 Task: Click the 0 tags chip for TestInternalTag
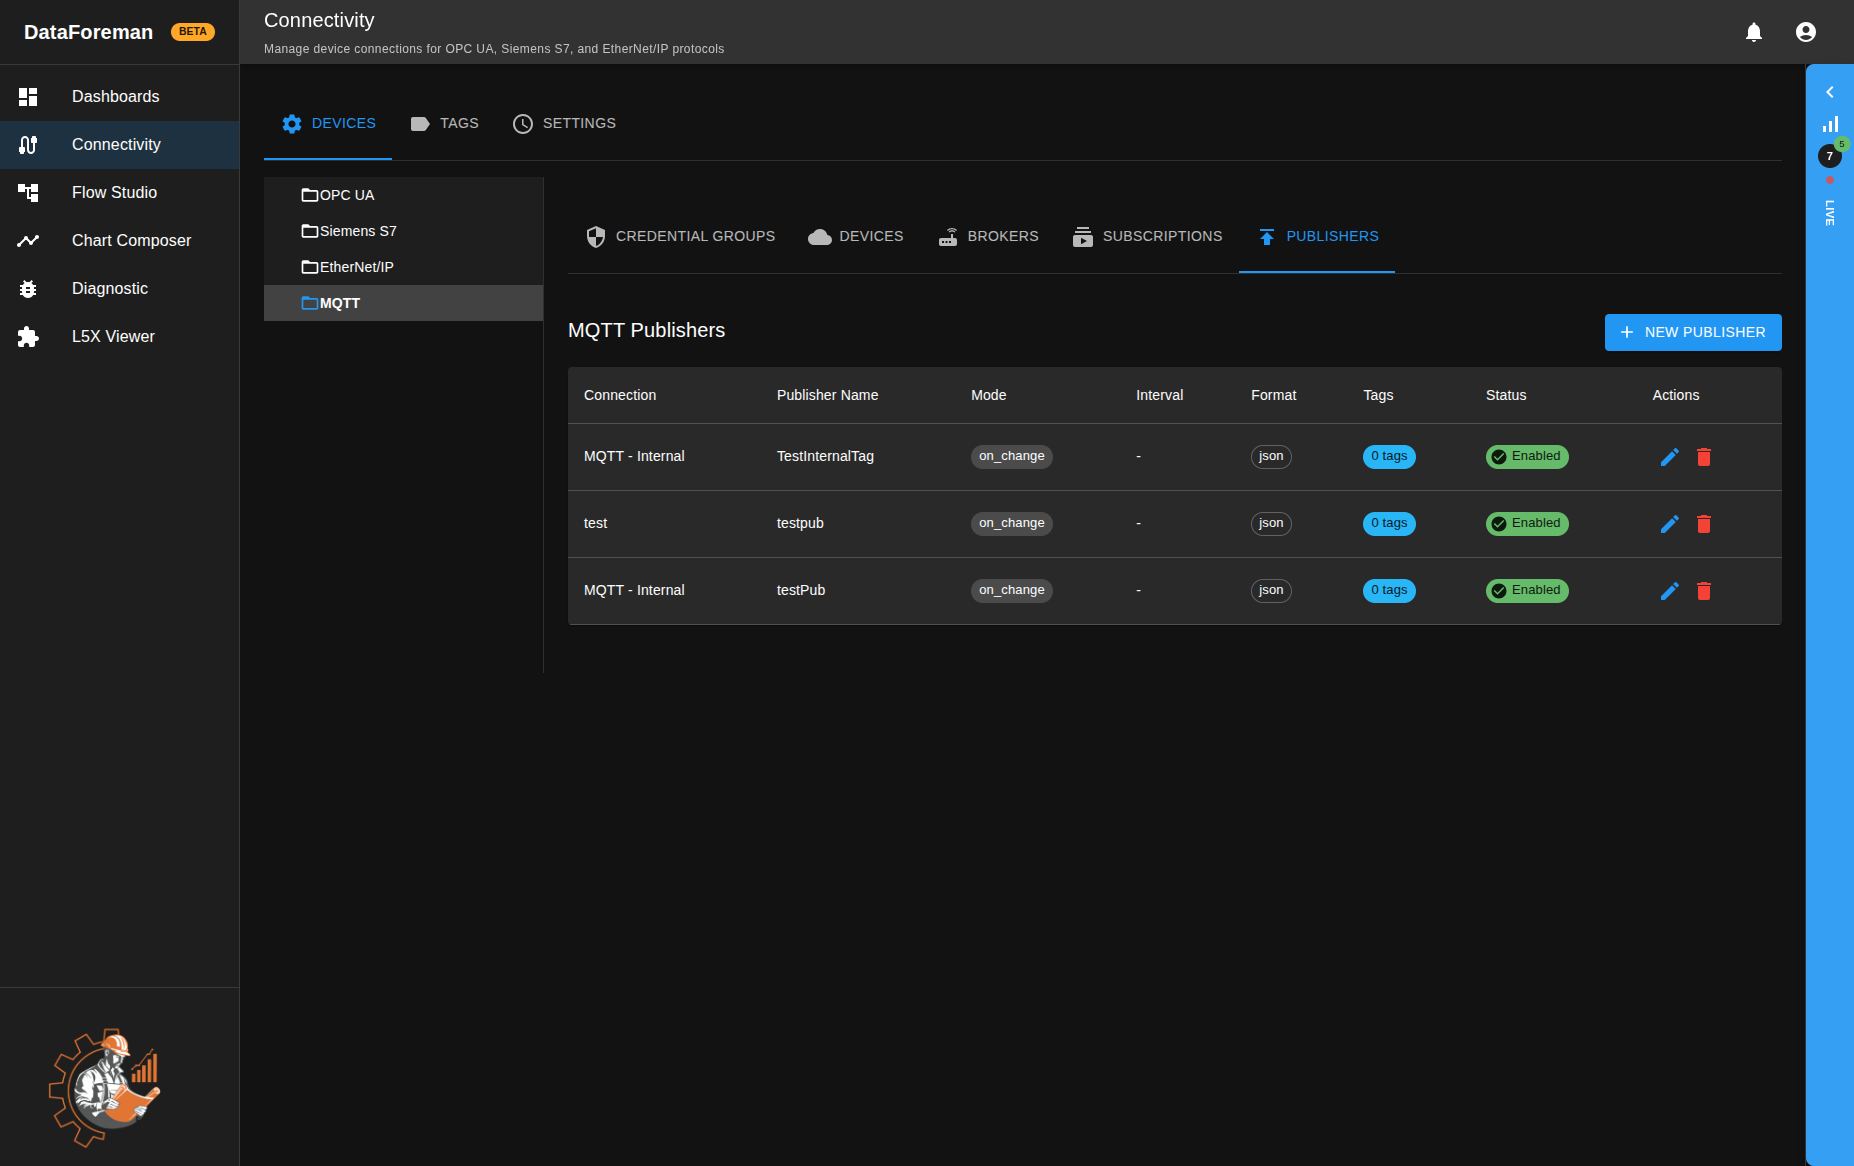(1388, 457)
